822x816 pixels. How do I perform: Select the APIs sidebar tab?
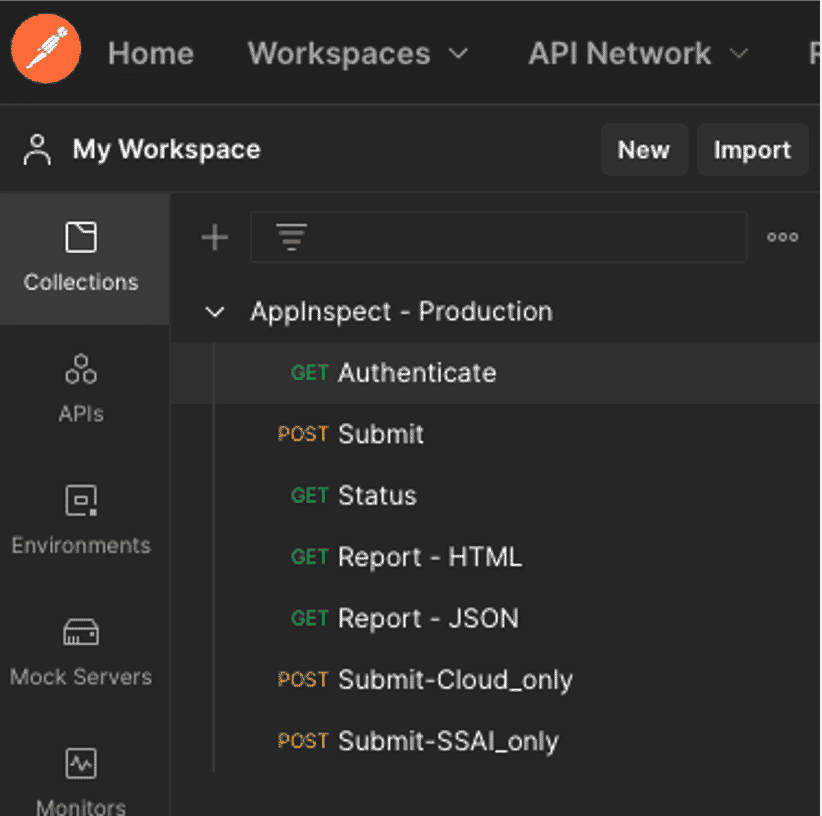pyautogui.click(x=81, y=388)
